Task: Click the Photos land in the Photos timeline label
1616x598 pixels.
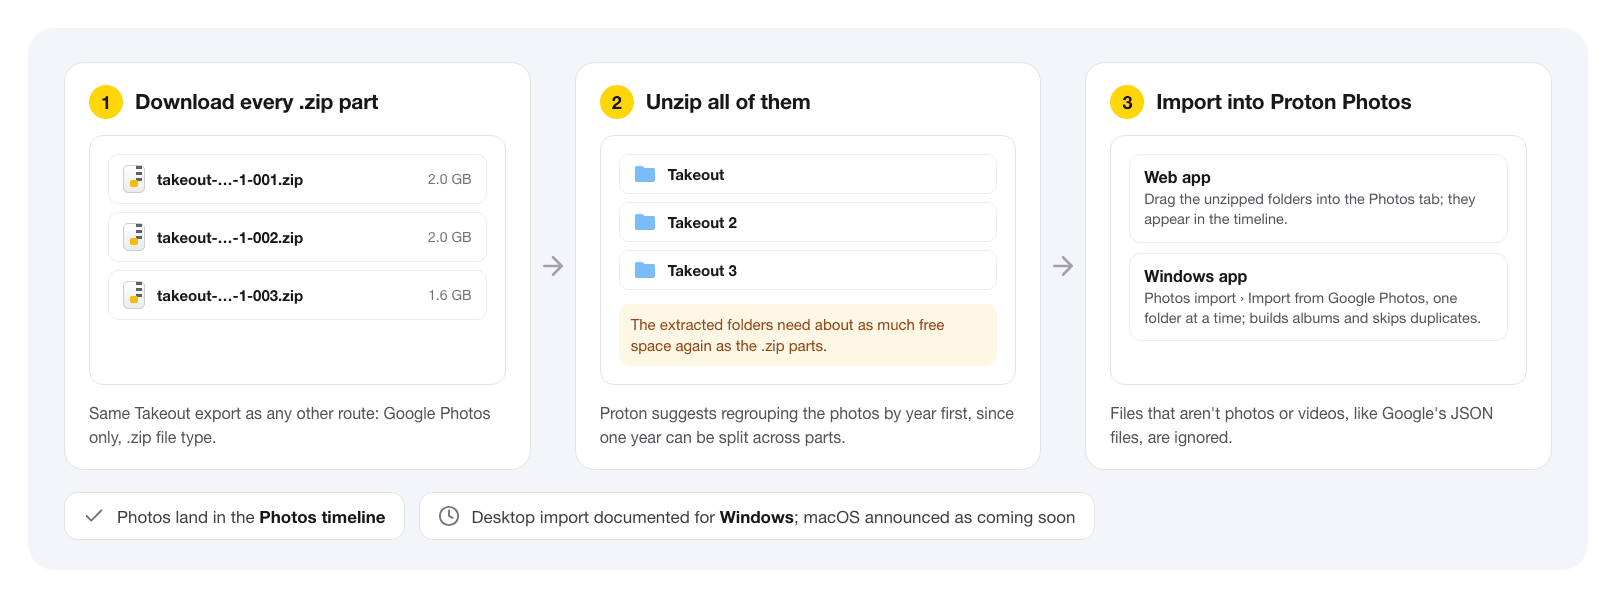Action: 251,517
